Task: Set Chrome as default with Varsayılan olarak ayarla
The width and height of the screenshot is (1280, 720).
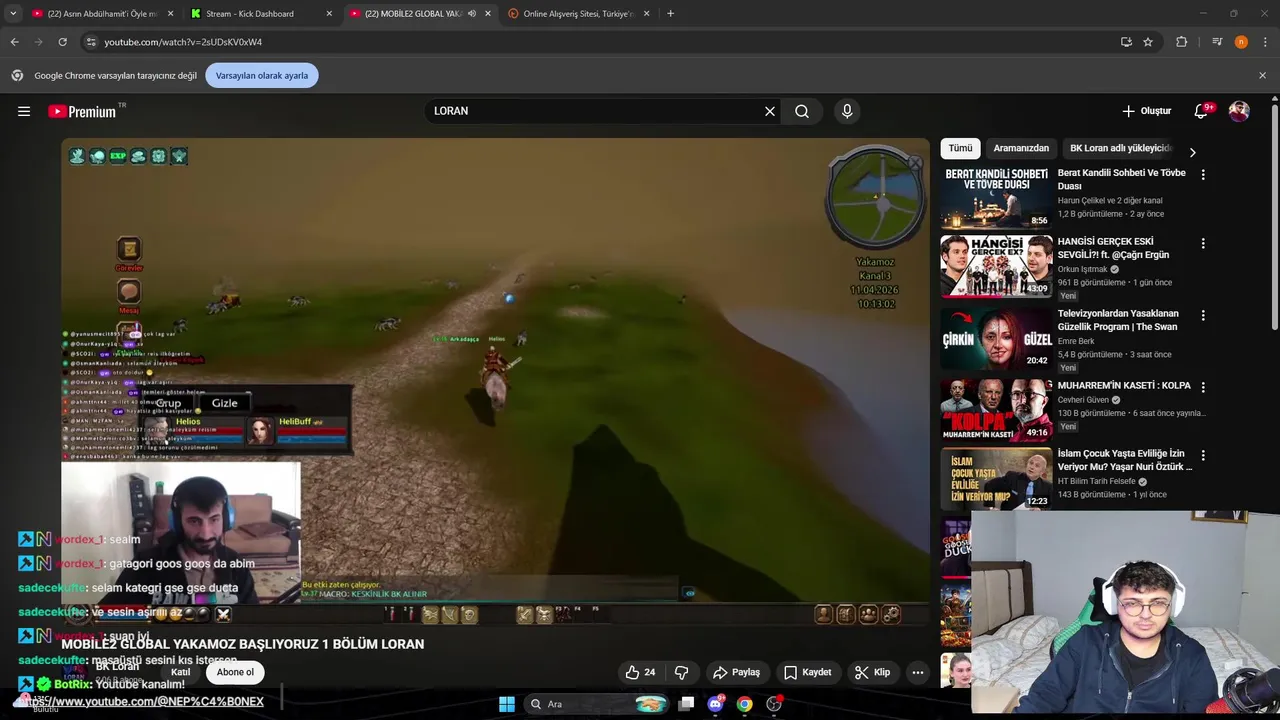Action: click(262, 76)
